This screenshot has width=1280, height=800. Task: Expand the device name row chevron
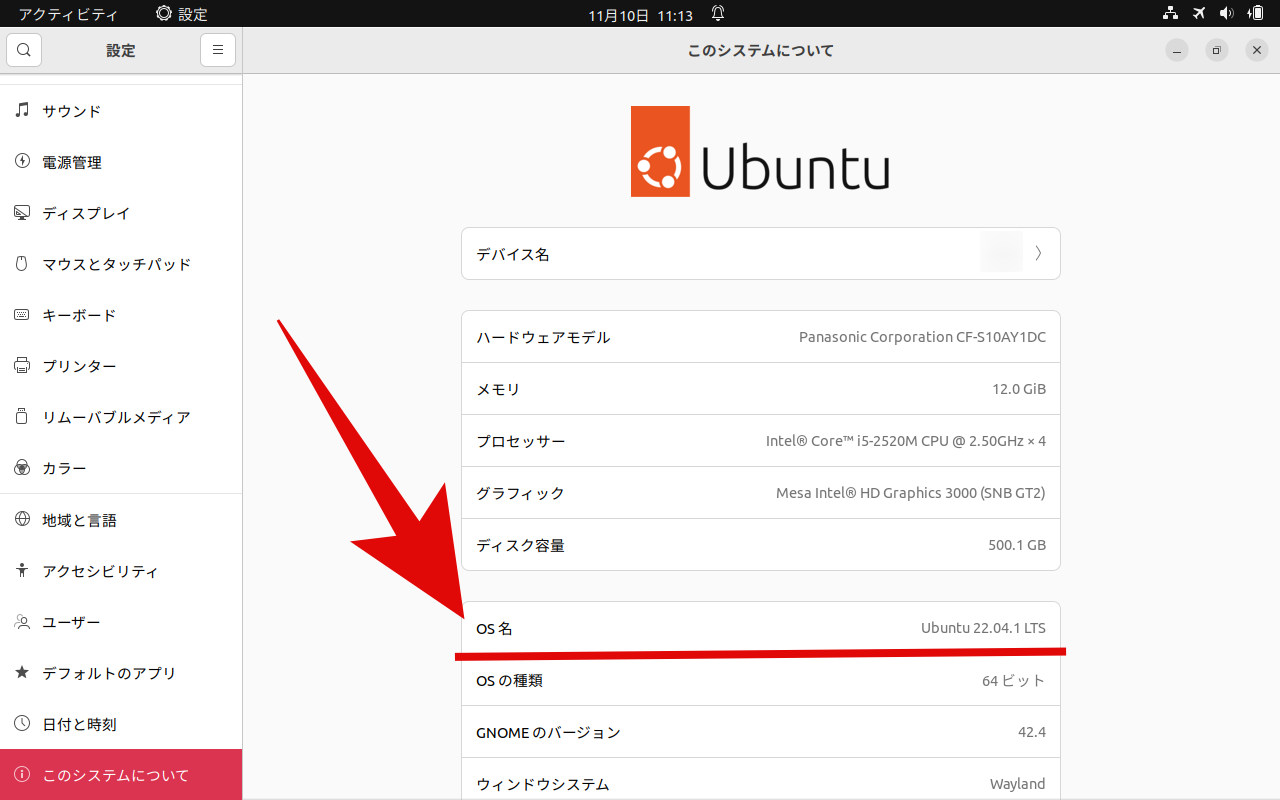coord(1037,253)
